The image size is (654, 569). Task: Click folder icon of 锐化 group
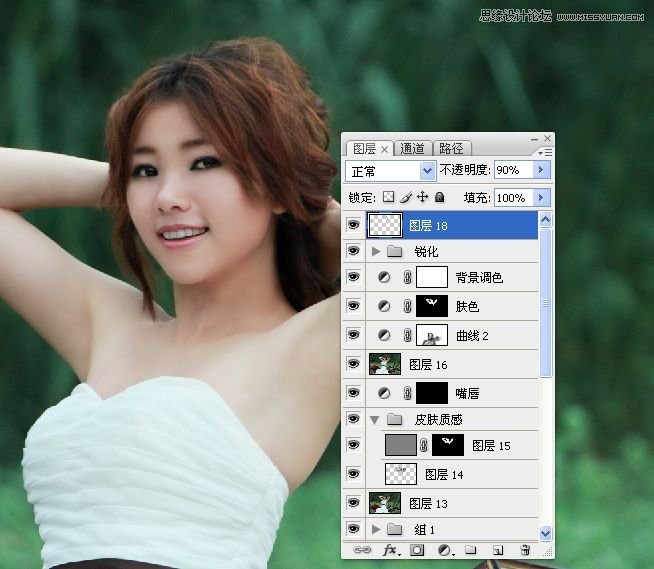tap(394, 251)
